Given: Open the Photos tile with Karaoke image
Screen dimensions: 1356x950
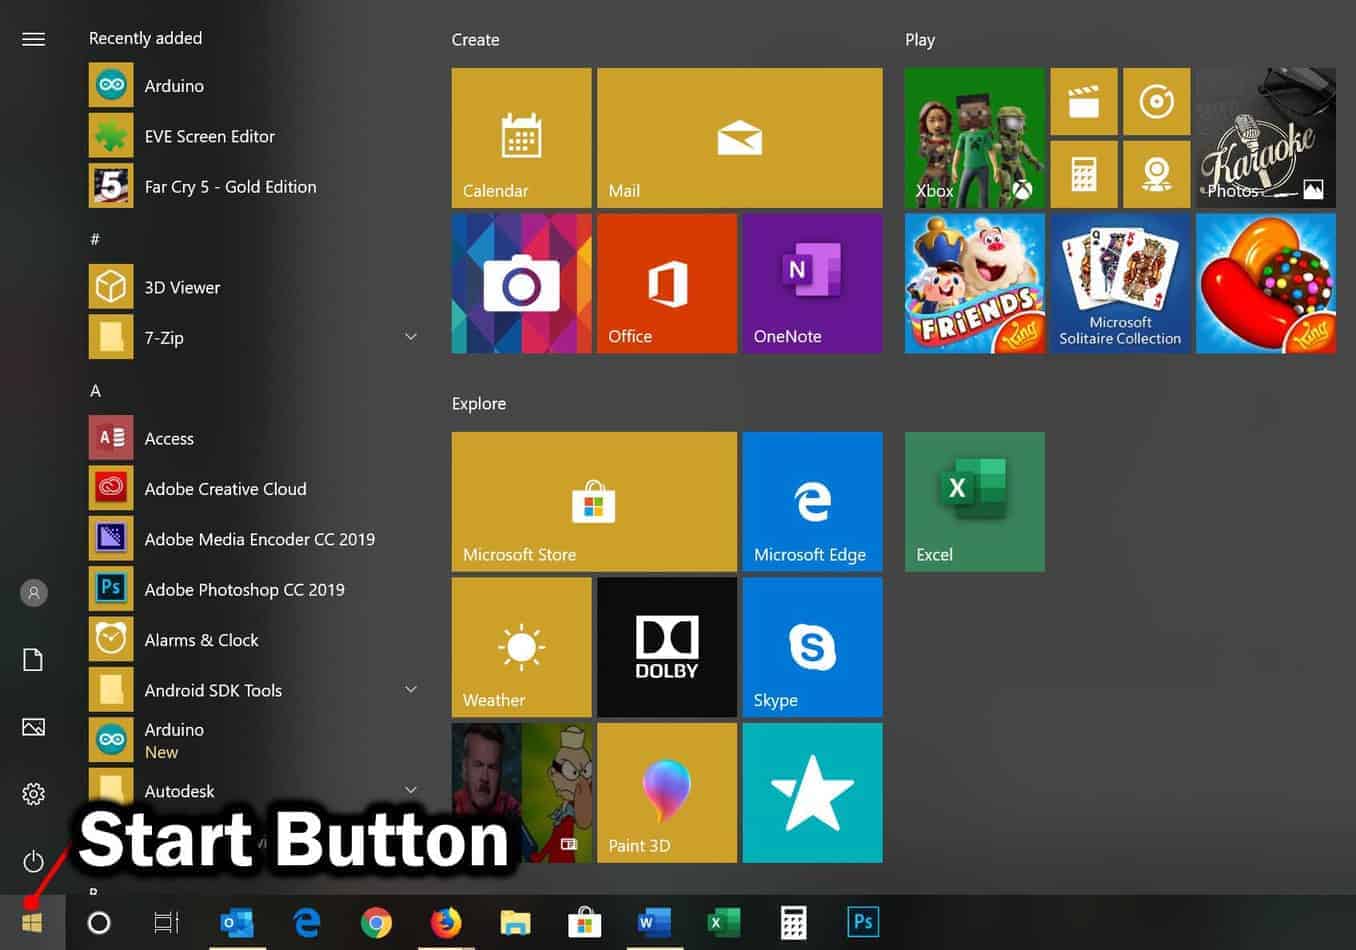Looking at the screenshot, I should [x=1266, y=138].
